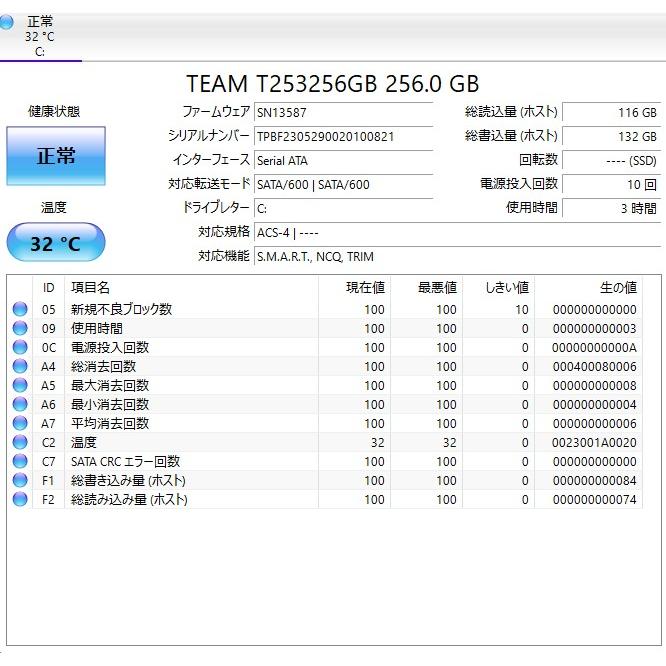The width and height of the screenshot is (666, 666).
Task: Click raw value 00000000000A
Action: pyautogui.click(x=594, y=348)
